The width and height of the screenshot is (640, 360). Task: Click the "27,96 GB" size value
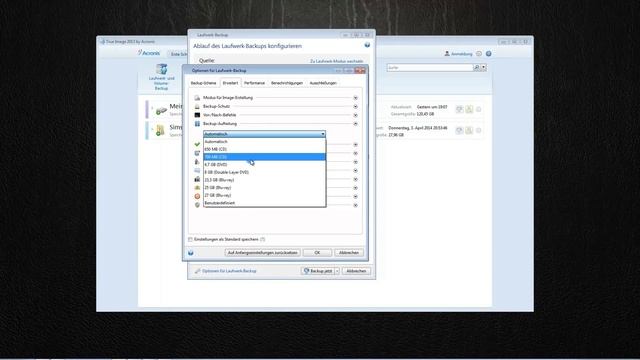[396, 135]
